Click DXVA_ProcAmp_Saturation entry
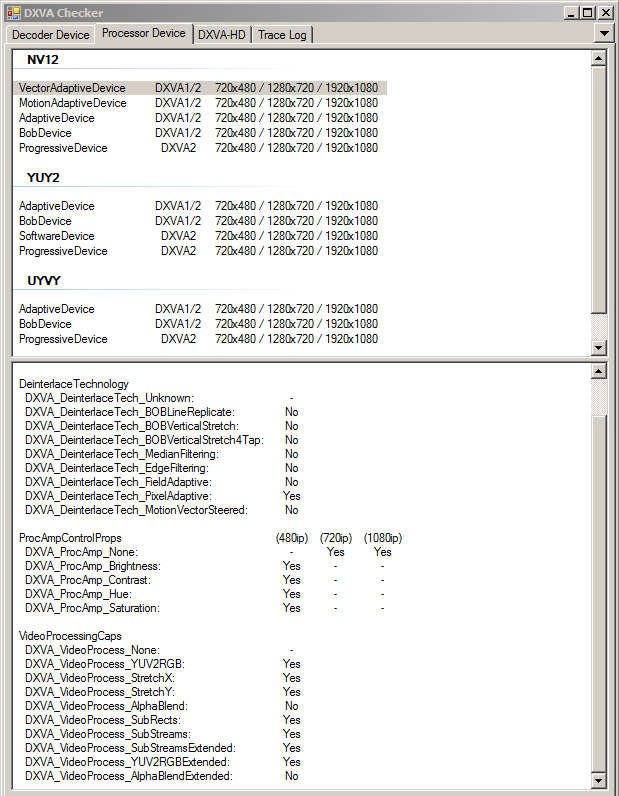This screenshot has height=796, width=619. pyautogui.click(x=92, y=608)
